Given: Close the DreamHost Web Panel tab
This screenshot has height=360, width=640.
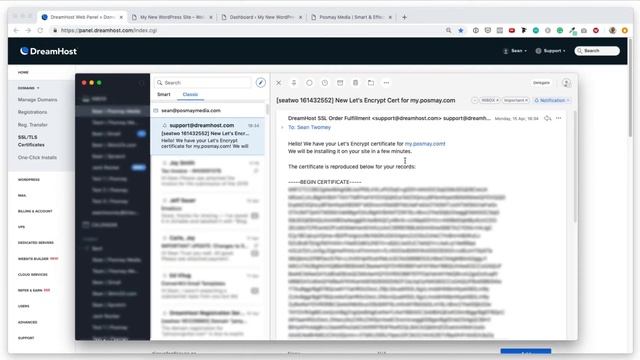Looking at the screenshot, I should tap(121, 17).
